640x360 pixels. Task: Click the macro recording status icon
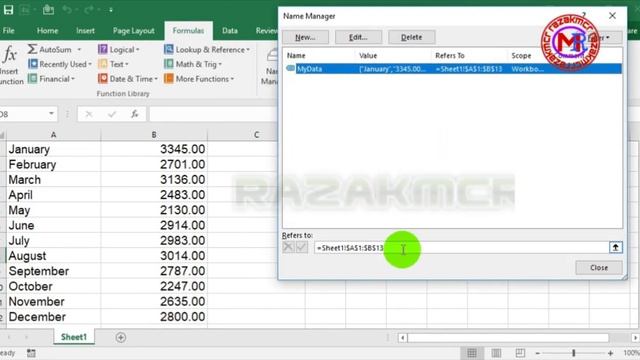tap(31, 353)
